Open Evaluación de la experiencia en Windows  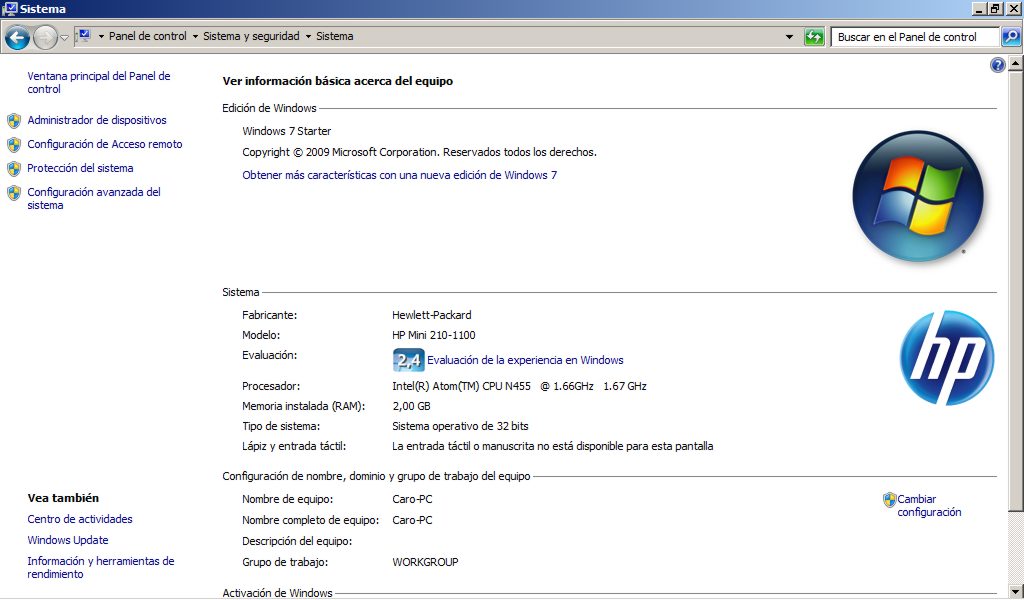pos(525,360)
